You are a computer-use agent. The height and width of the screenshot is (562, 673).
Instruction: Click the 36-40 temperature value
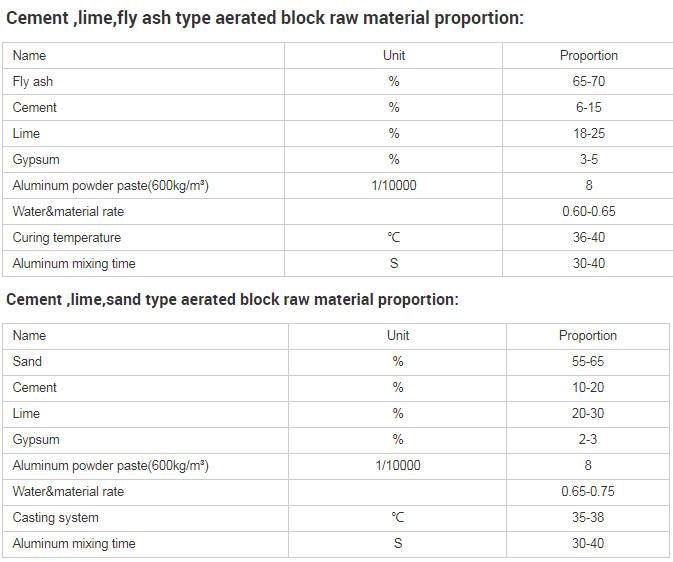[588, 238]
